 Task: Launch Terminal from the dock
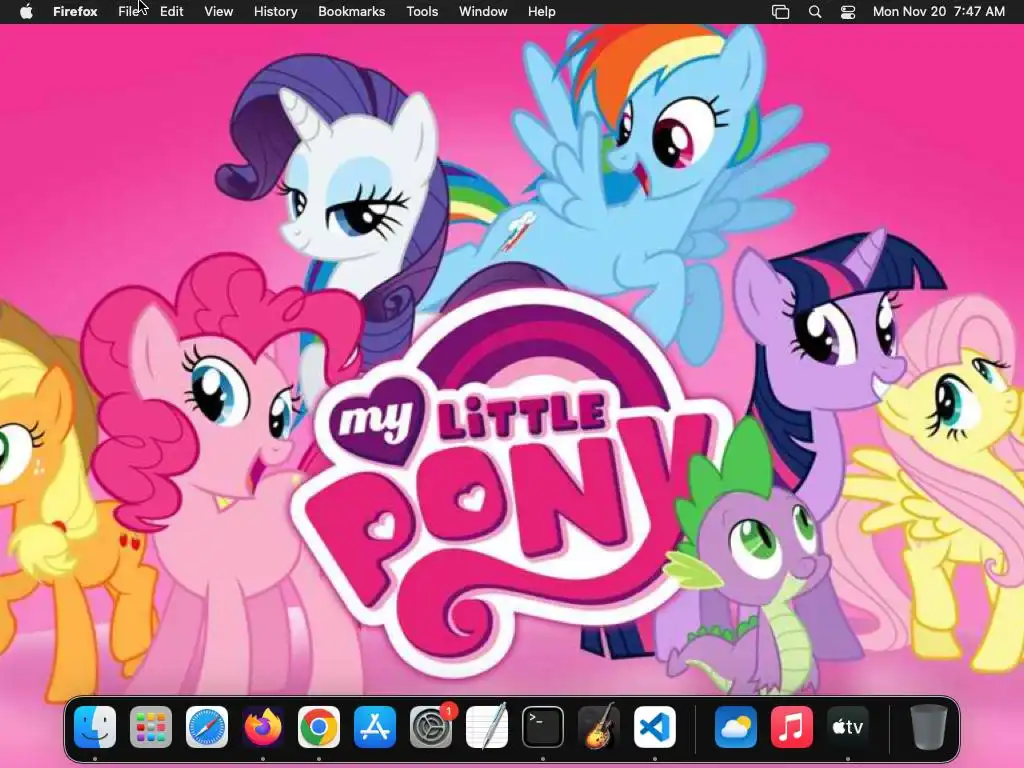[x=543, y=727]
